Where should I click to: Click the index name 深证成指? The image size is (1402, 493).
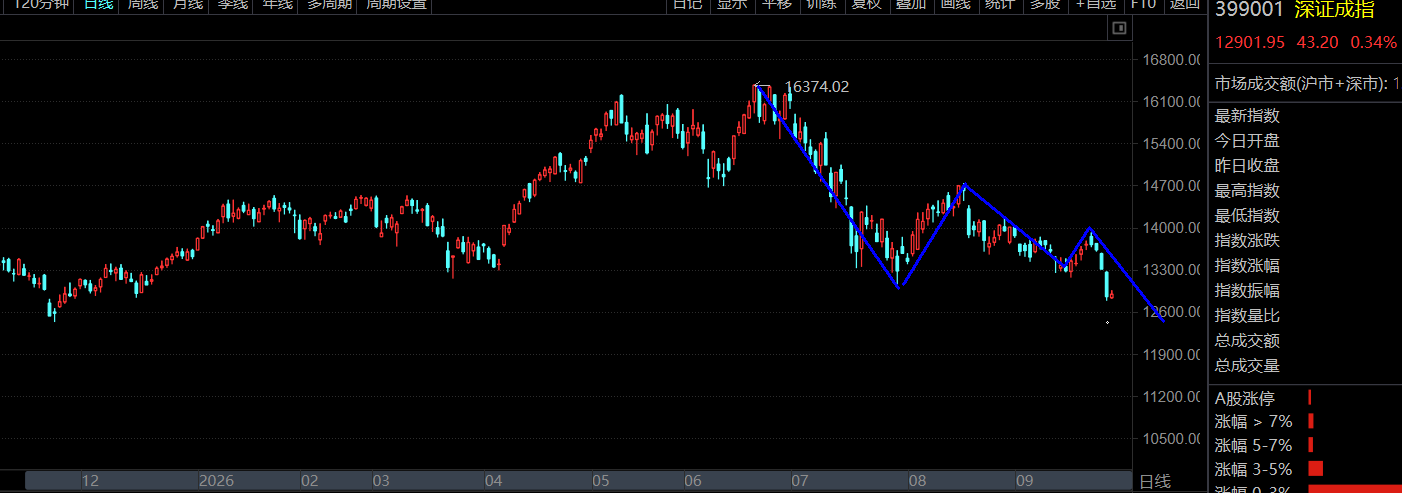pyautogui.click(x=1334, y=10)
